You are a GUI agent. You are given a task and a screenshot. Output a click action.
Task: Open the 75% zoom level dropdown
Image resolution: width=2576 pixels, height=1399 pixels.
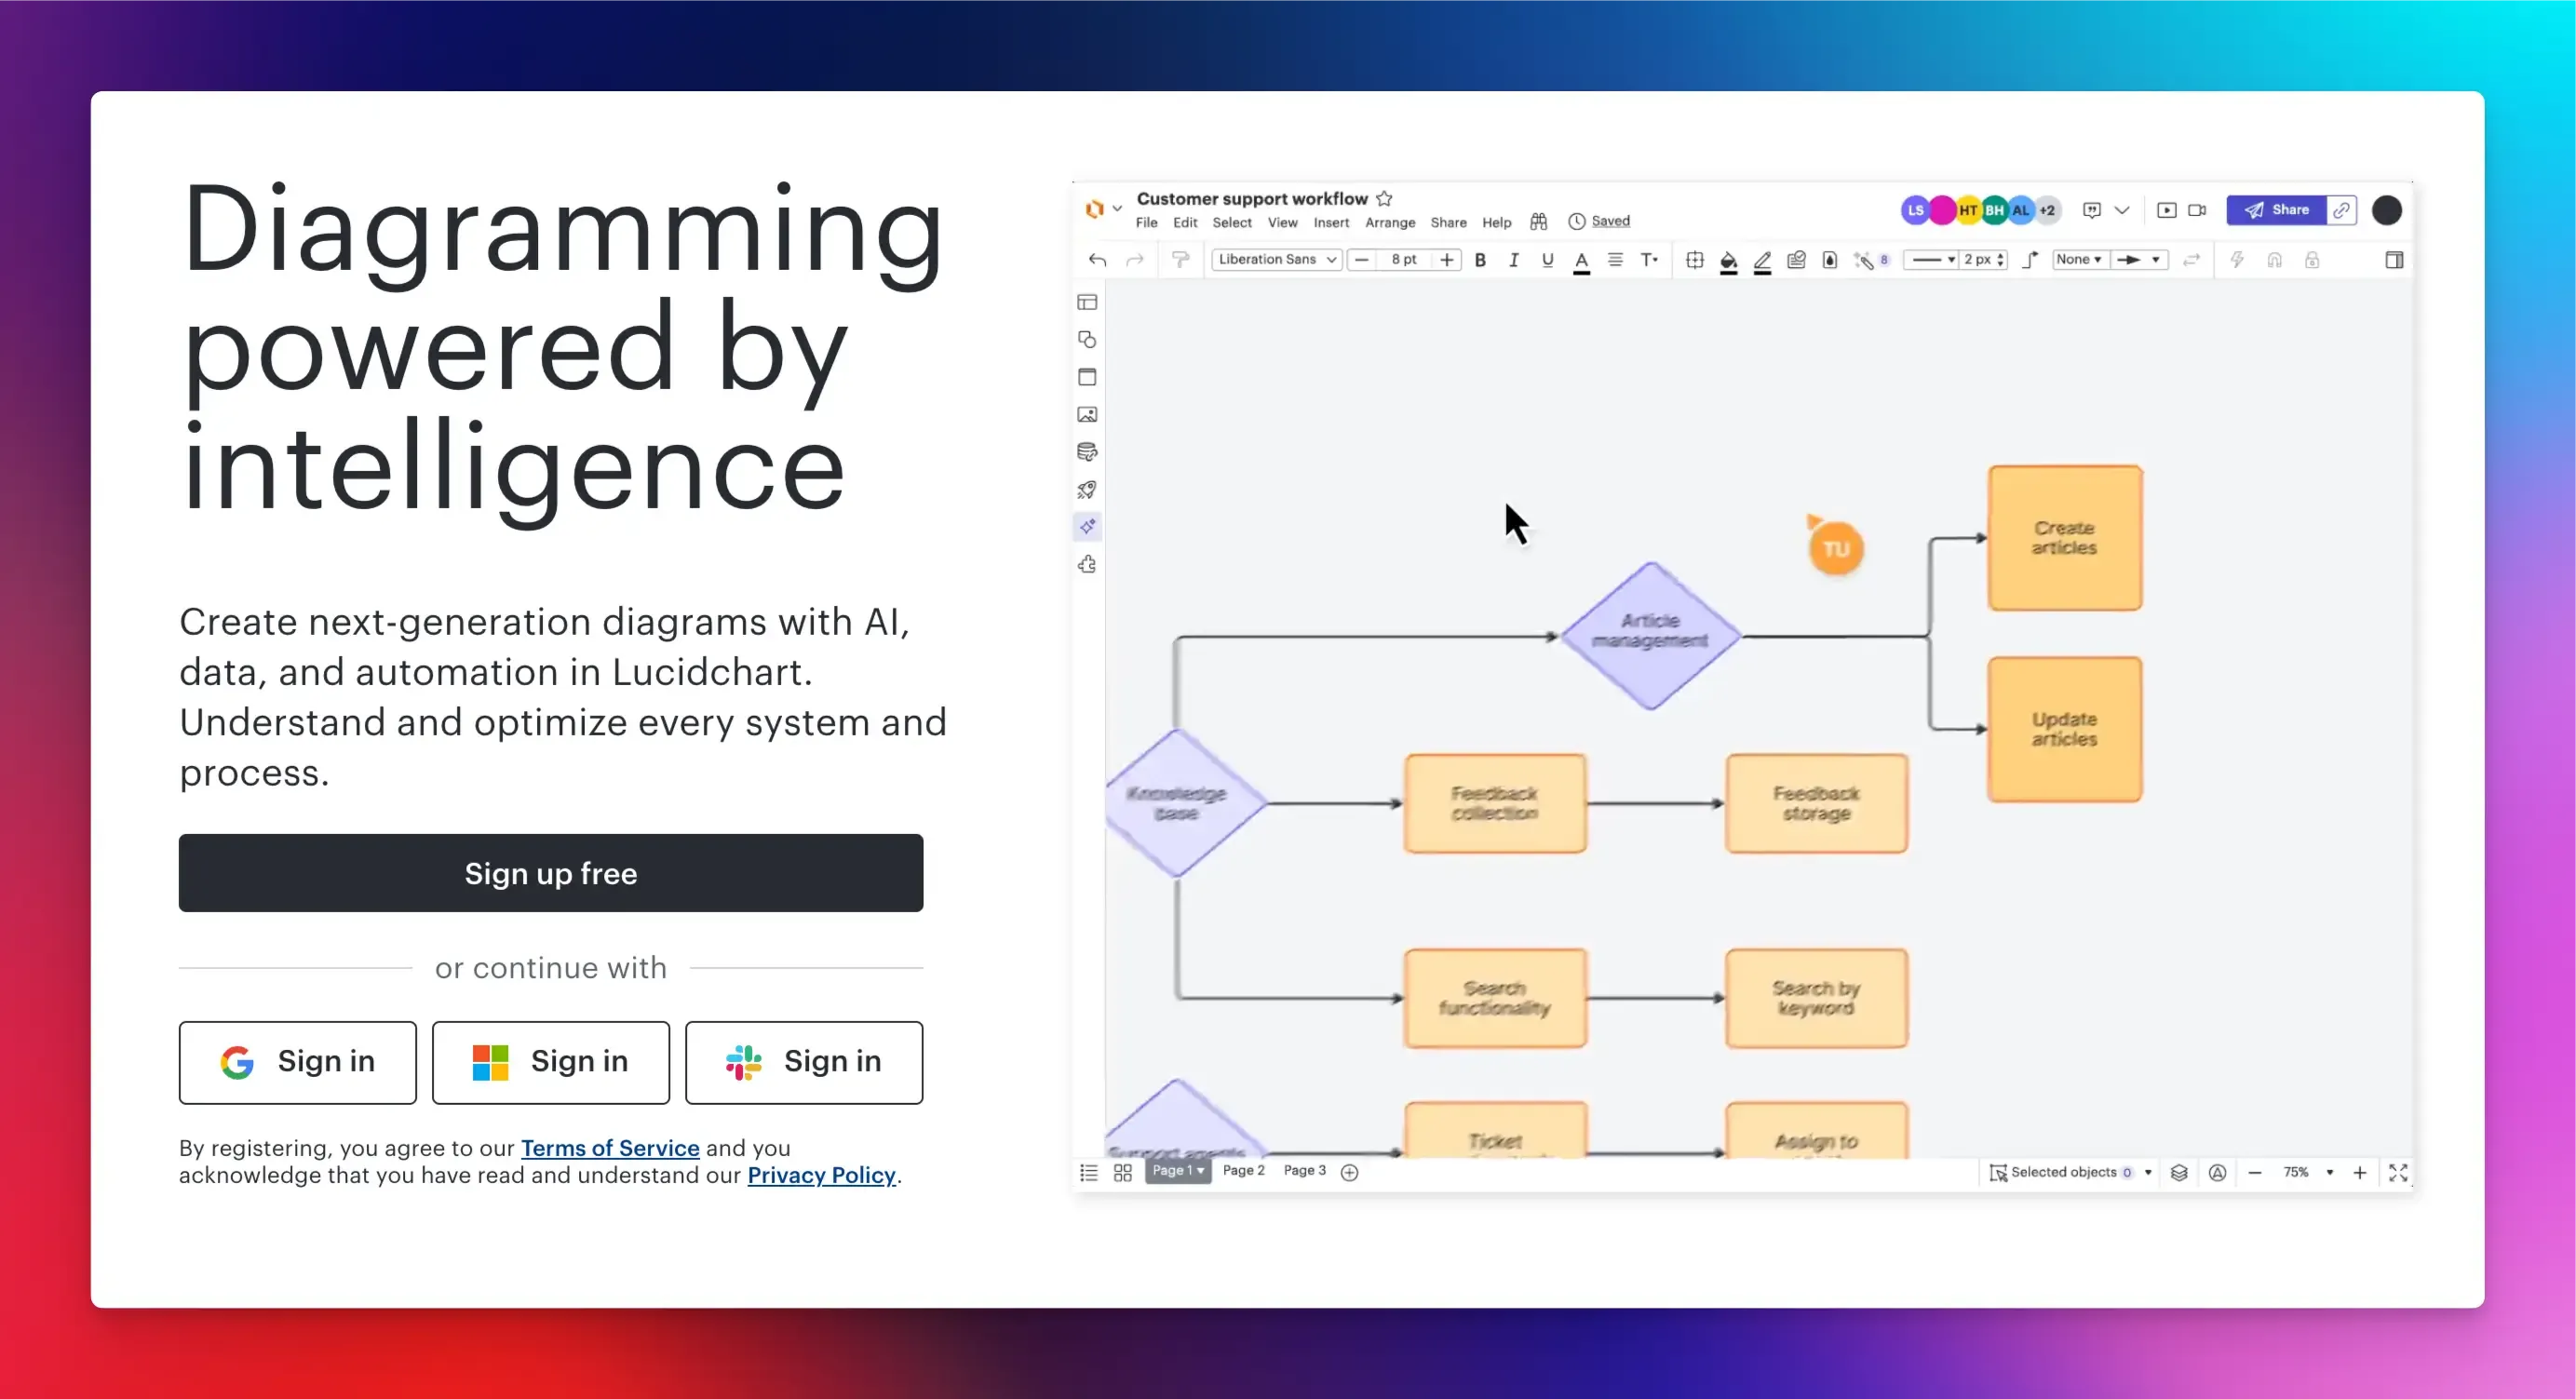pyautogui.click(x=2307, y=1172)
